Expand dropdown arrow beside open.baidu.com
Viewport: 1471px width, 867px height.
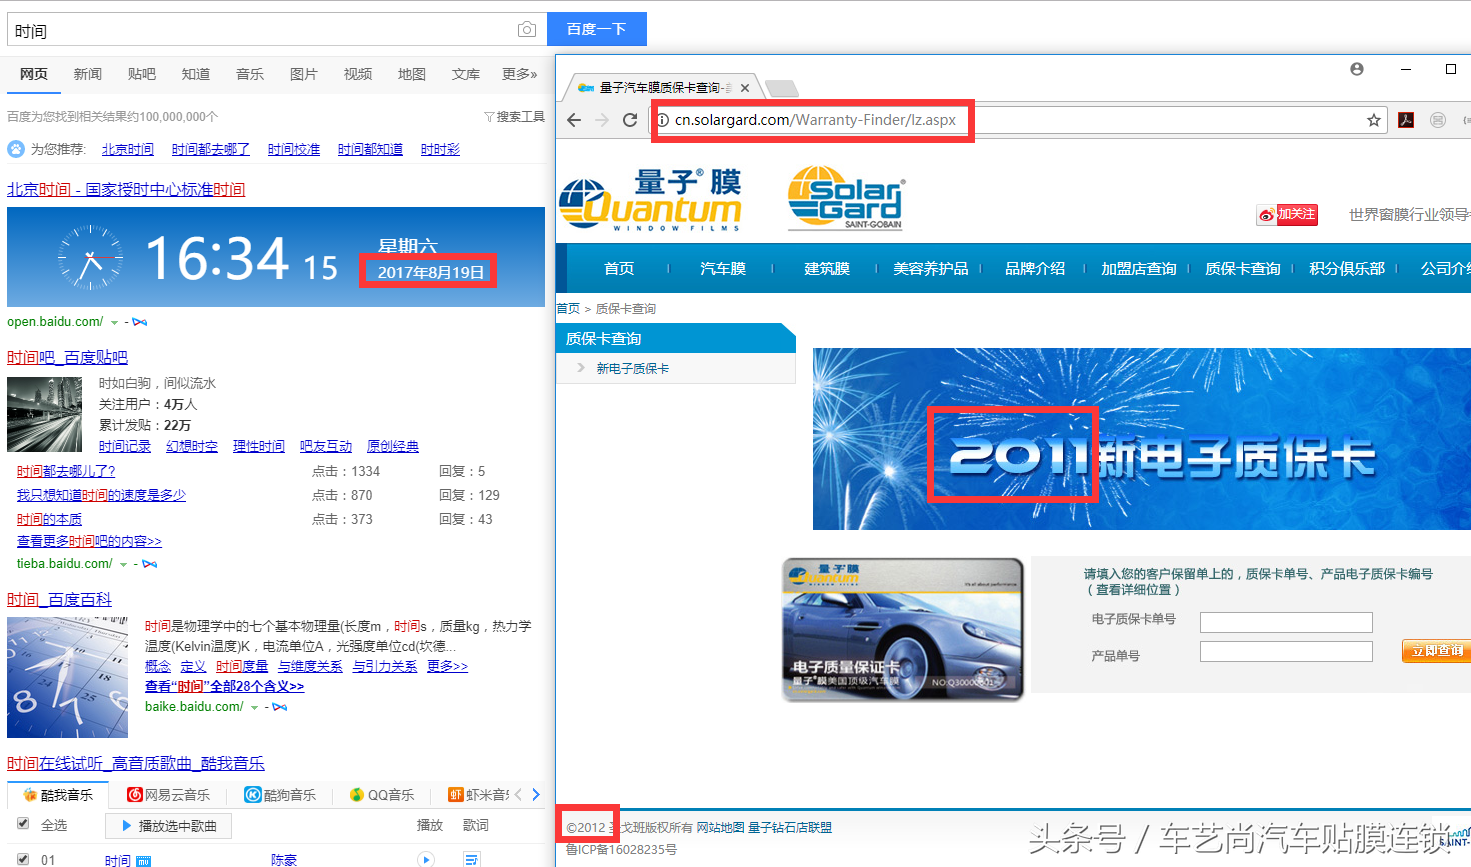coord(114,322)
